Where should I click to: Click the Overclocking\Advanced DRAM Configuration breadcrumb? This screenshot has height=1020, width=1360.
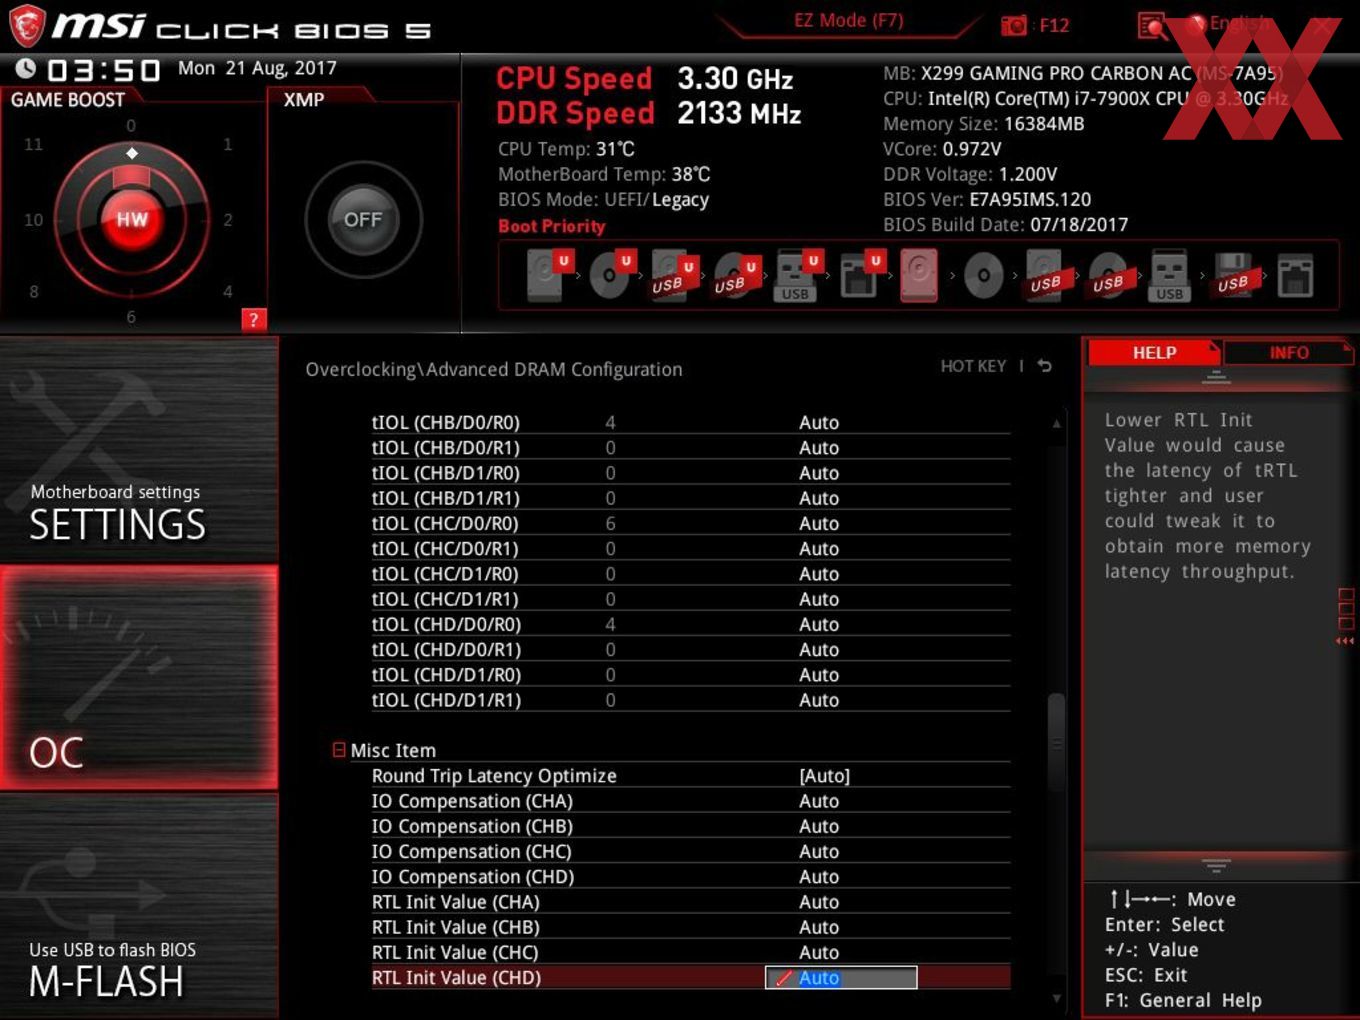(x=493, y=369)
